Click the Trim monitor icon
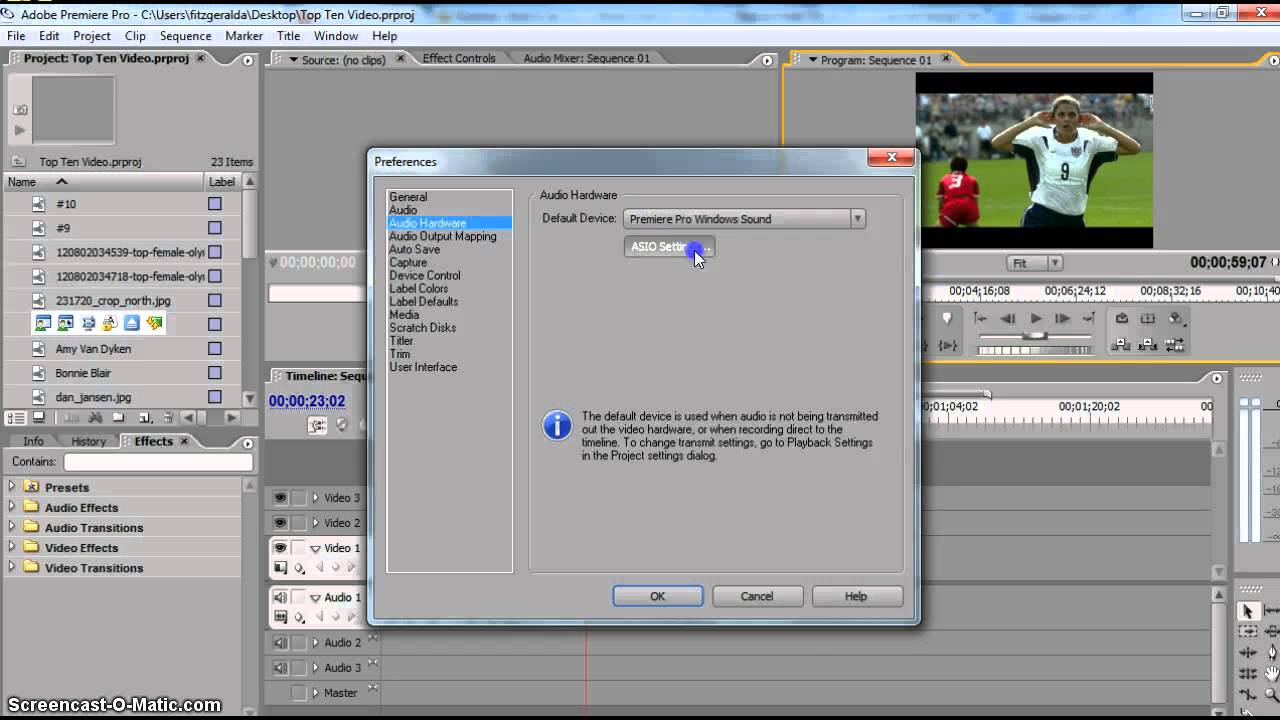 [x=1175, y=345]
